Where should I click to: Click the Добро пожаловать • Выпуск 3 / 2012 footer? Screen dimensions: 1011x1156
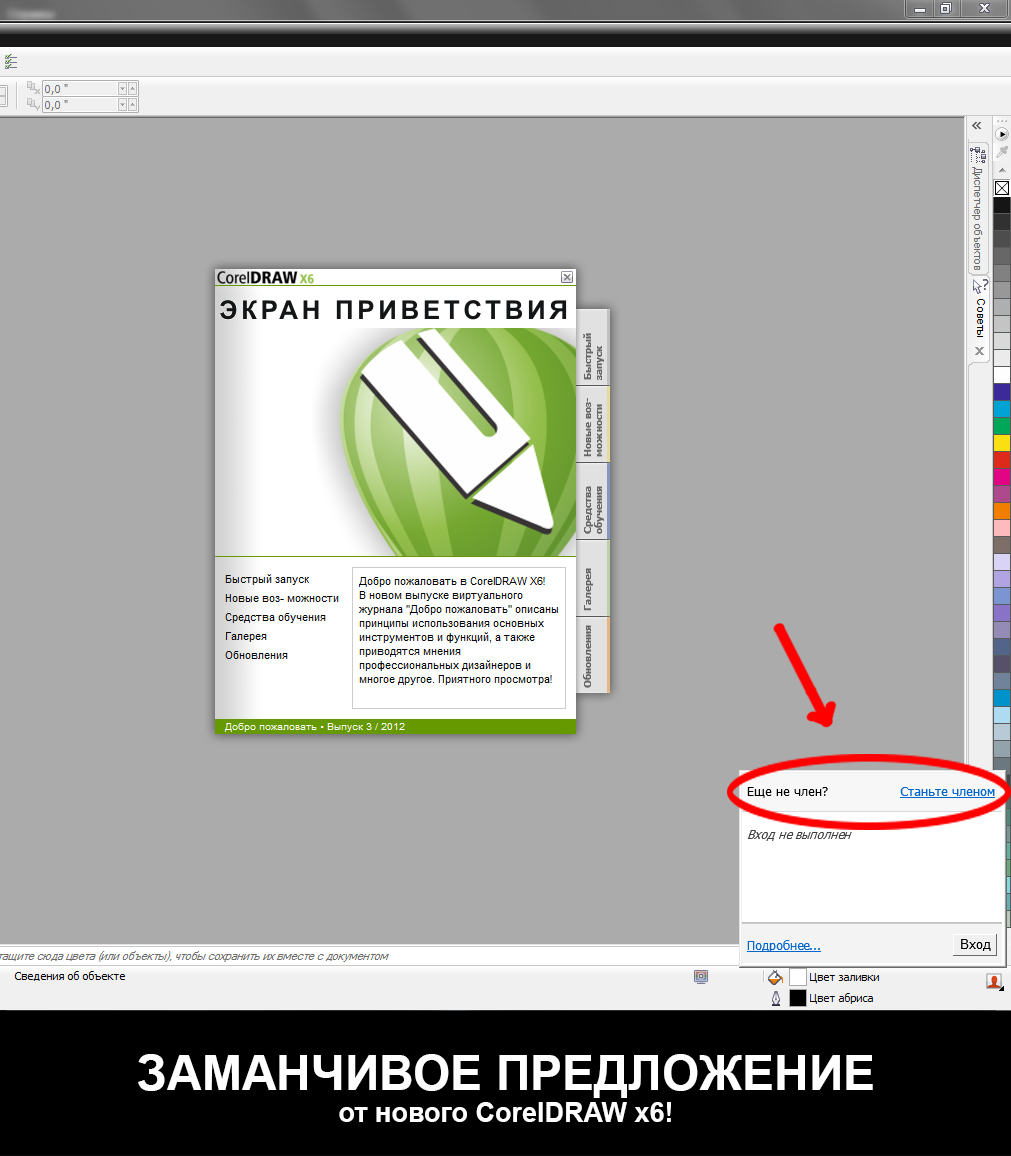(315, 727)
